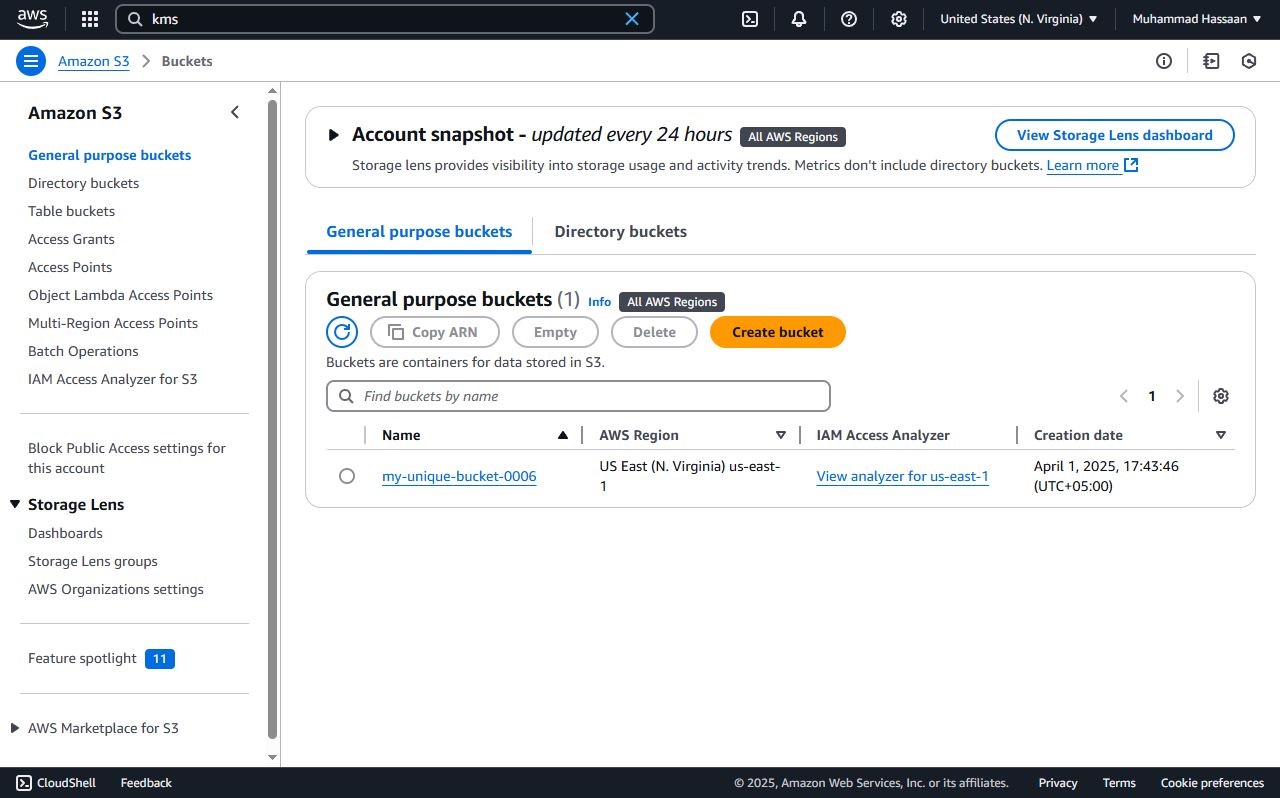
Task: Open the Privacy footer link
Action: point(1058,783)
